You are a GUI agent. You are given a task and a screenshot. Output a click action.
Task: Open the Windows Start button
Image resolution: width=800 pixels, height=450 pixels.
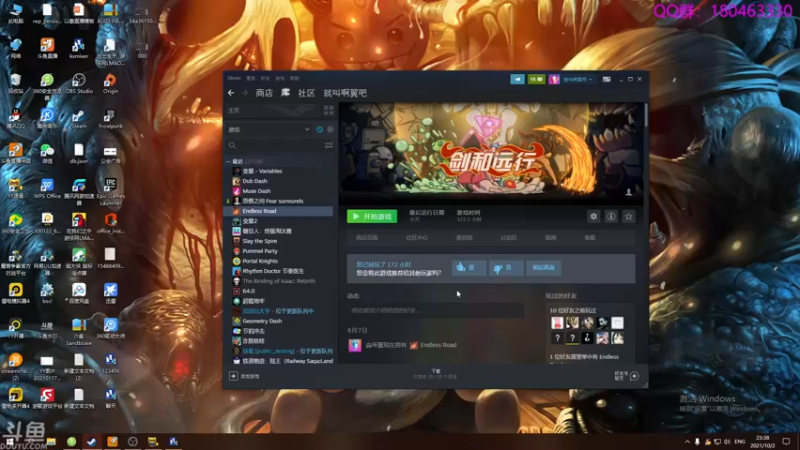[10, 442]
